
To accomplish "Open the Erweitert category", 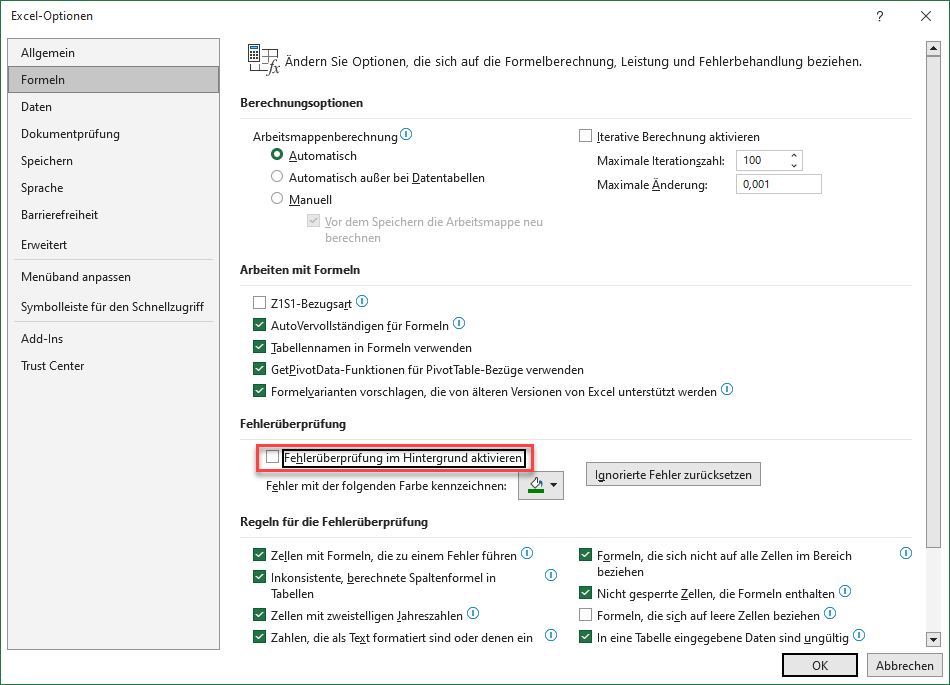I will (44, 245).
